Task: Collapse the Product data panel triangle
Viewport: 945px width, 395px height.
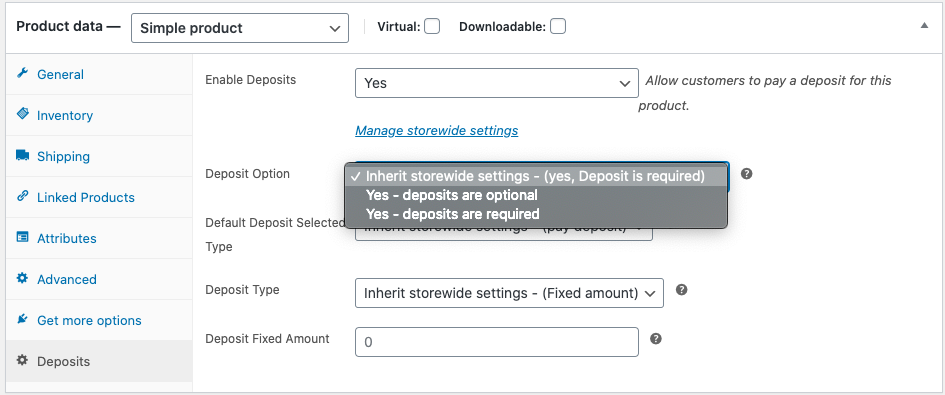Action: pos(925,26)
